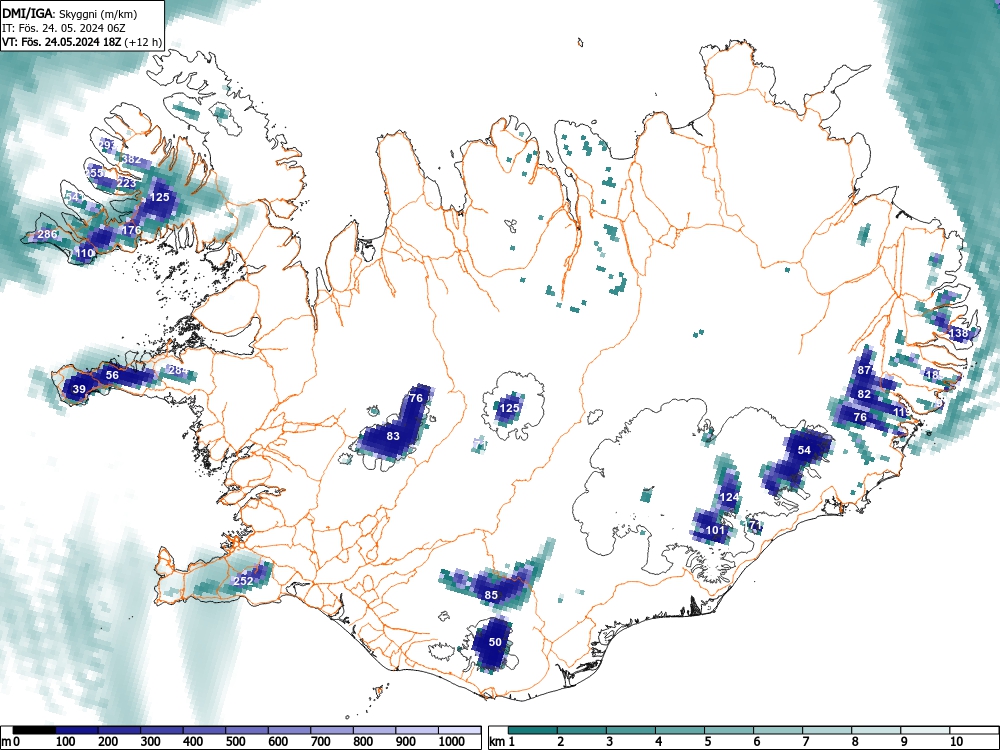
Task: Select the 83 visibility value
Action: click(393, 436)
